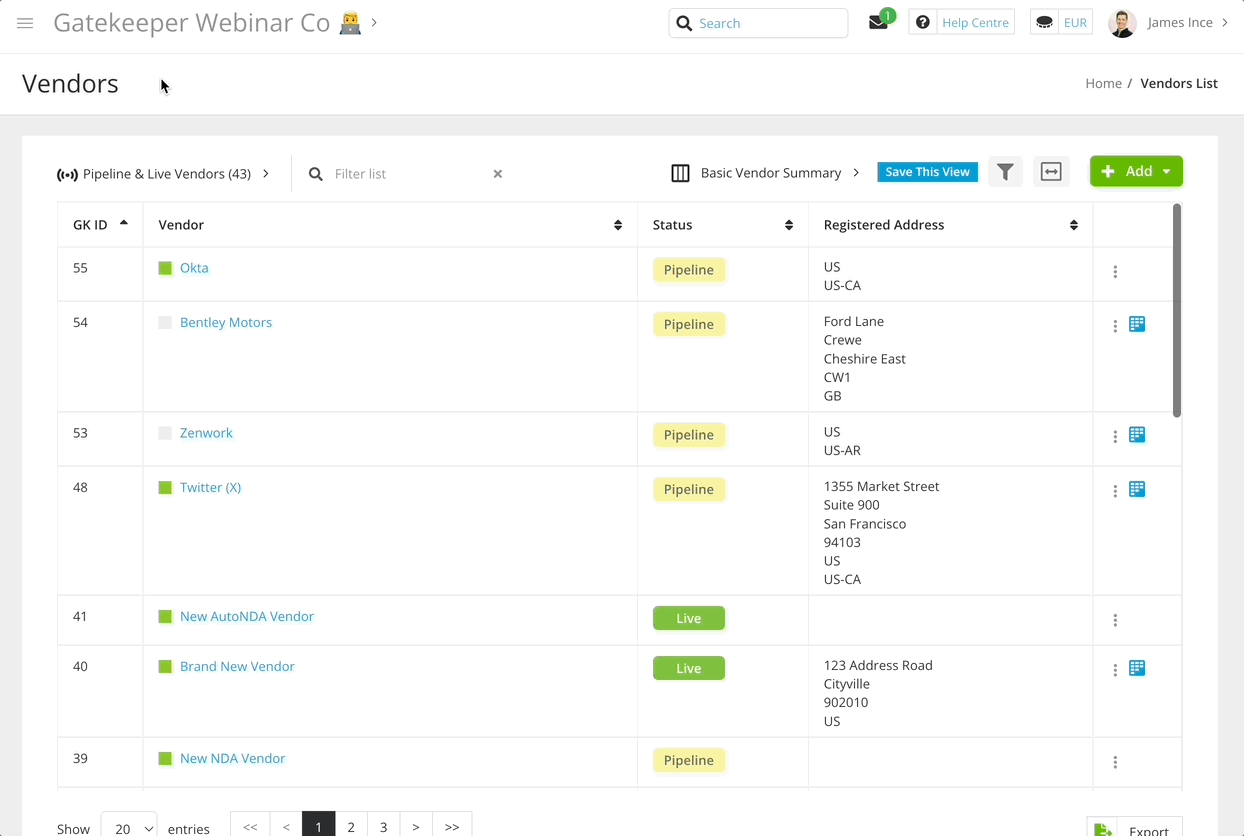1244x836 pixels.
Task: Expand the Add button dropdown
Action: 1166,172
